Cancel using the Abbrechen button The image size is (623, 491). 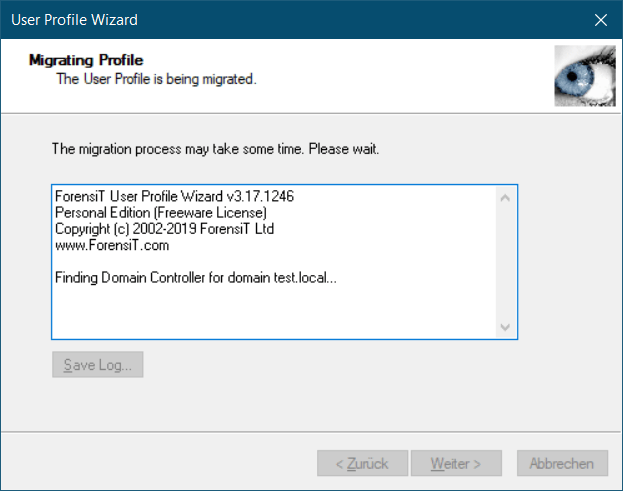(x=562, y=463)
